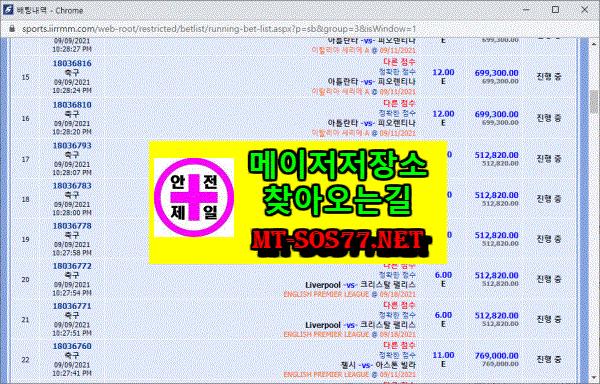Open bet ID 18036810
600x384 pixels.
pos(72,105)
